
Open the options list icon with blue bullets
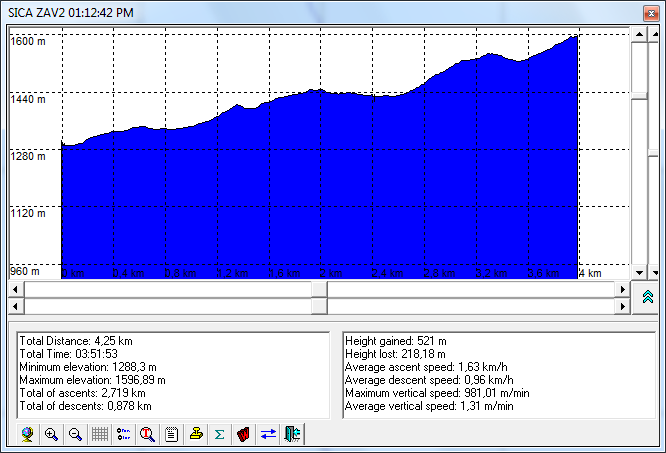point(124,434)
